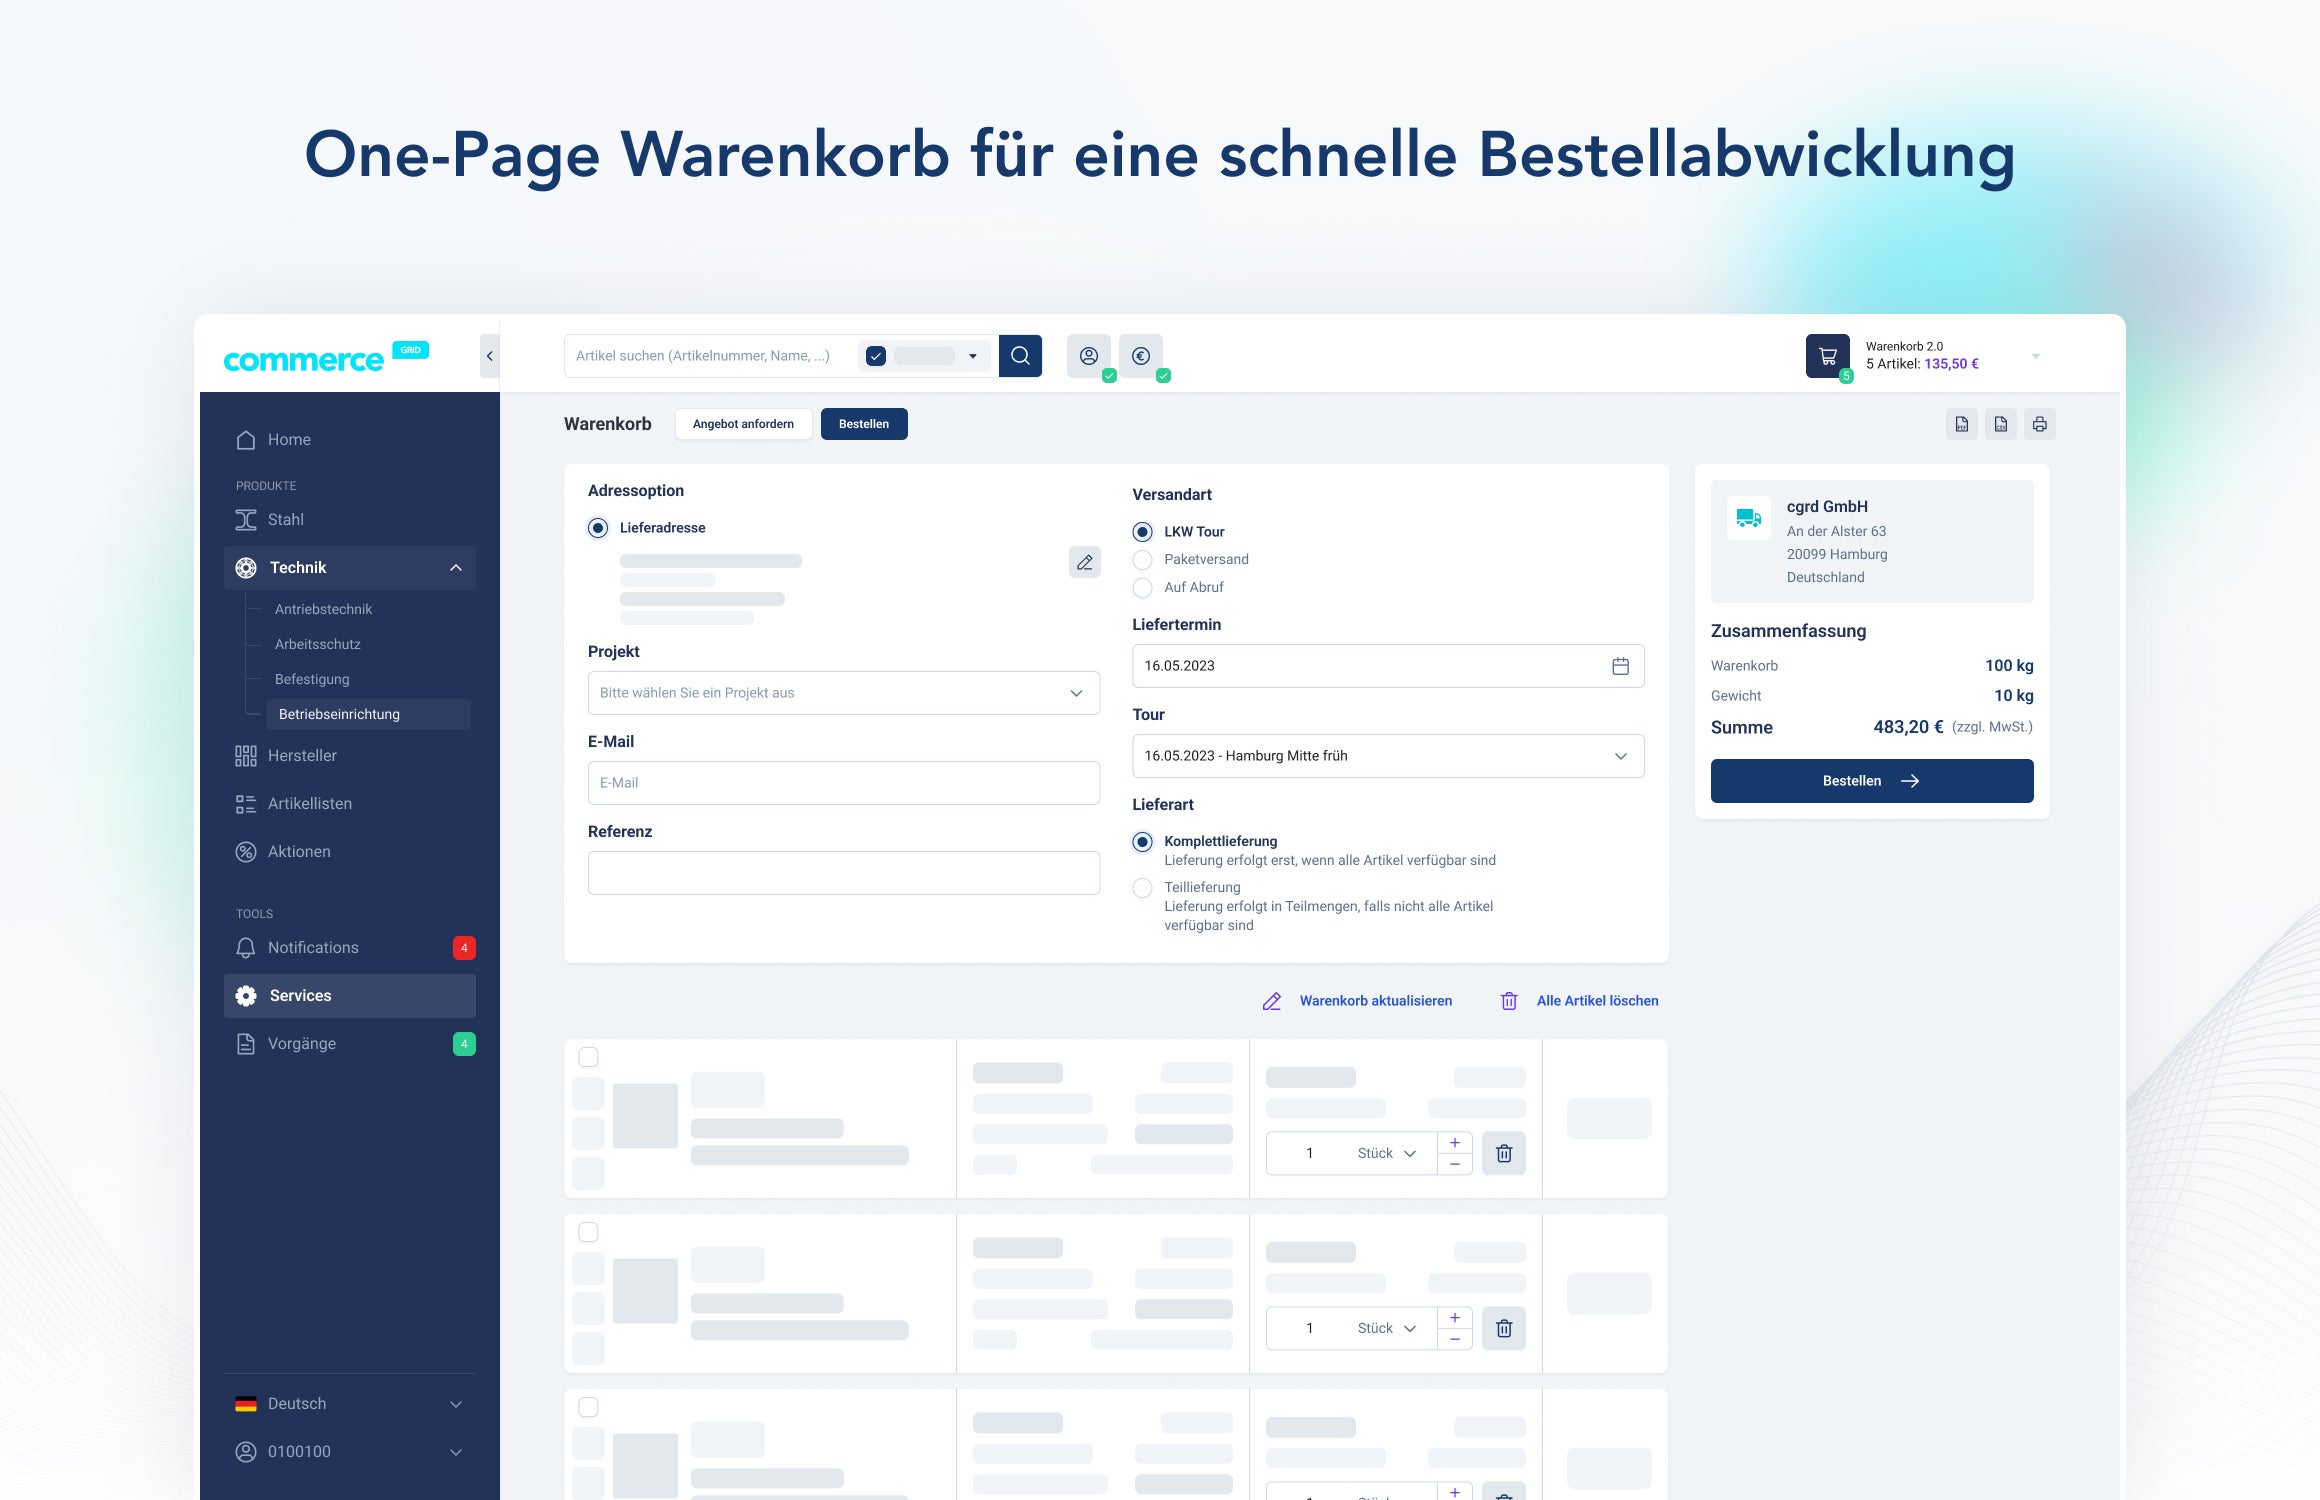Open the shopping cart icon
The width and height of the screenshot is (2320, 1500).
click(x=1827, y=356)
